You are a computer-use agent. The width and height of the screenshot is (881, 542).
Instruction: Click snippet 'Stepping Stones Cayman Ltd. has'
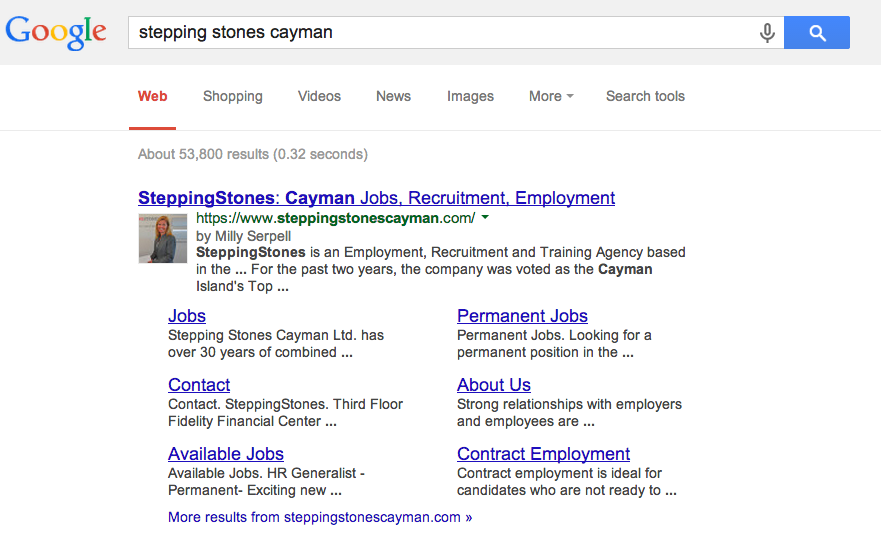[276, 335]
